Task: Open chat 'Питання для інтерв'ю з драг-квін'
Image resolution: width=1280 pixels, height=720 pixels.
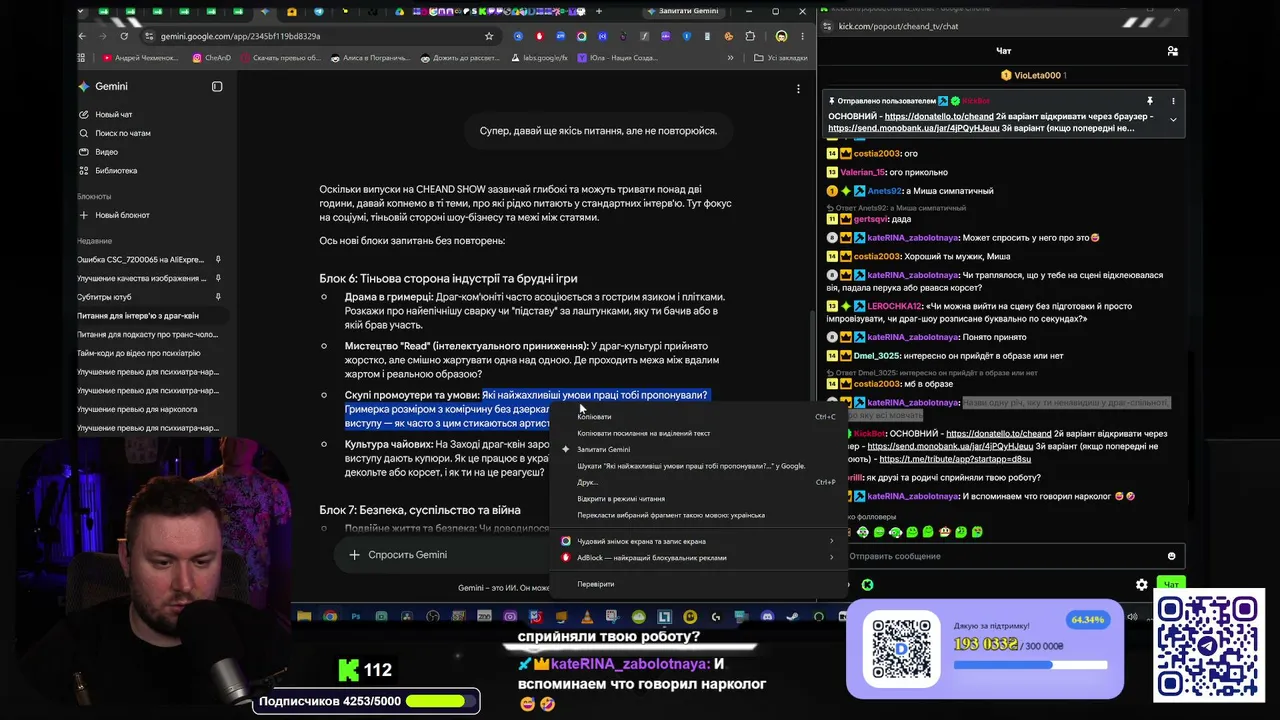Action: pos(138,316)
